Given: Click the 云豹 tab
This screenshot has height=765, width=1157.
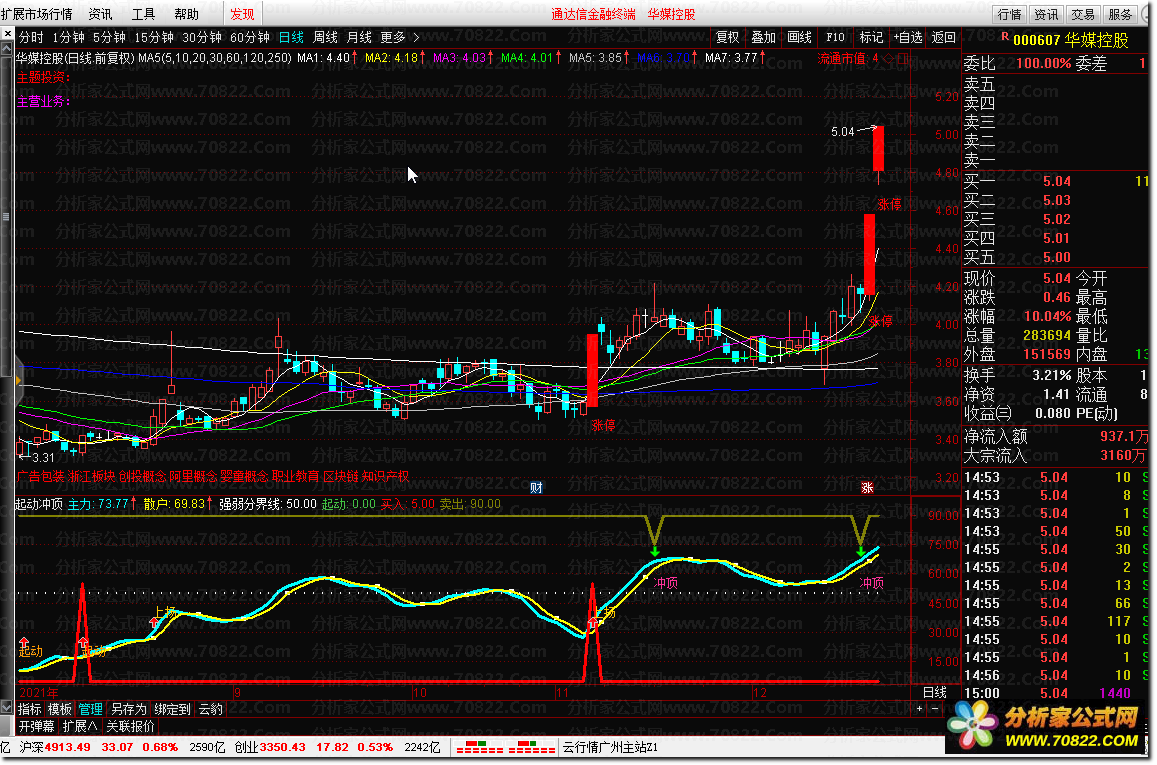Looking at the screenshot, I should tap(210, 709).
